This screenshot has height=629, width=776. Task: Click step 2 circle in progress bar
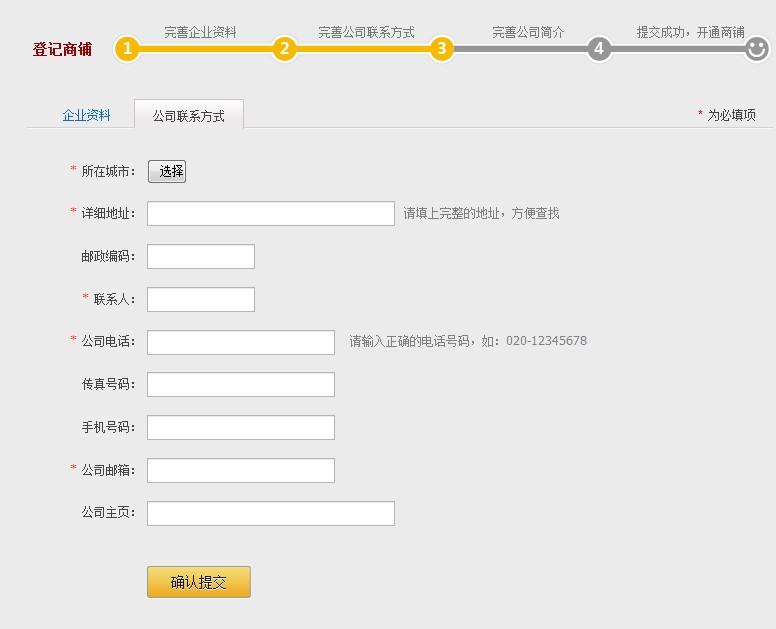pyautogui.click(x=284, y=48)
